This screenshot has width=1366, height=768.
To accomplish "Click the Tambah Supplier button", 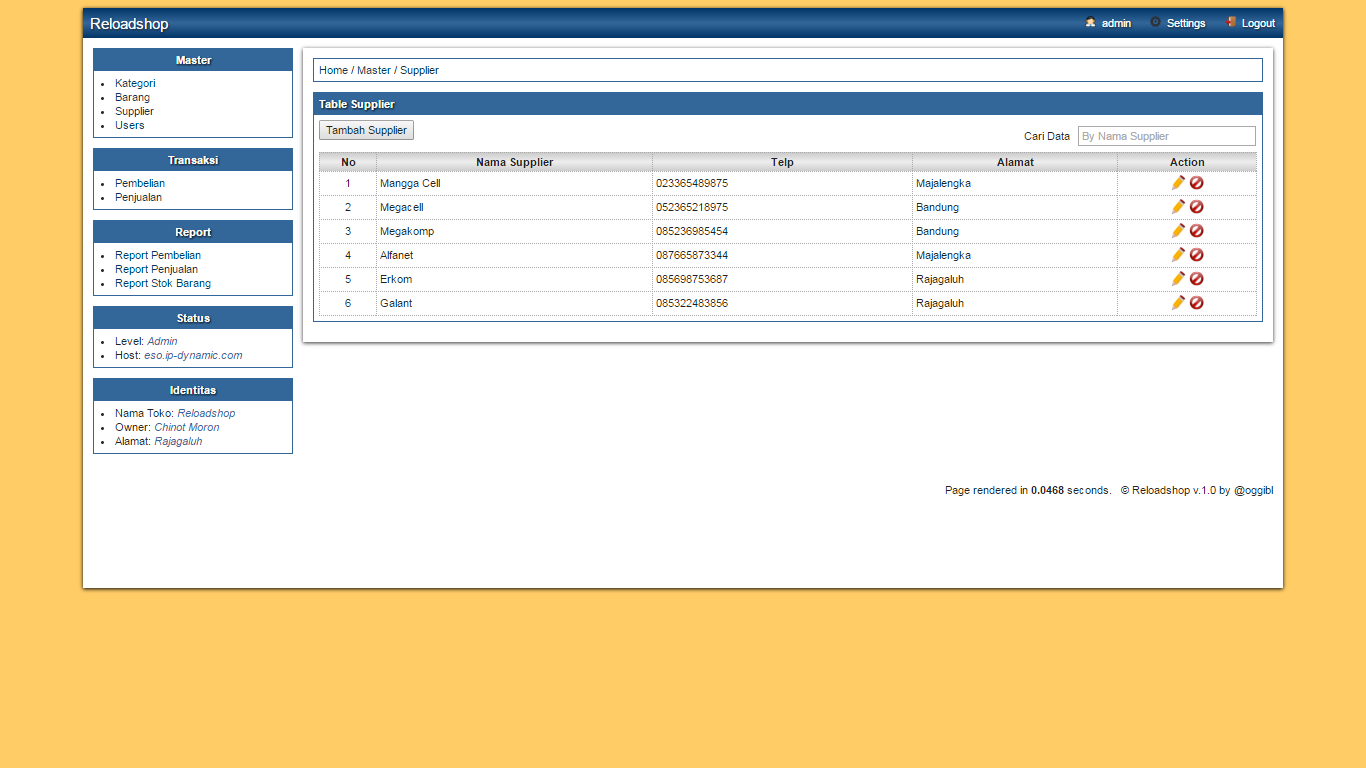I will (366, 130).
